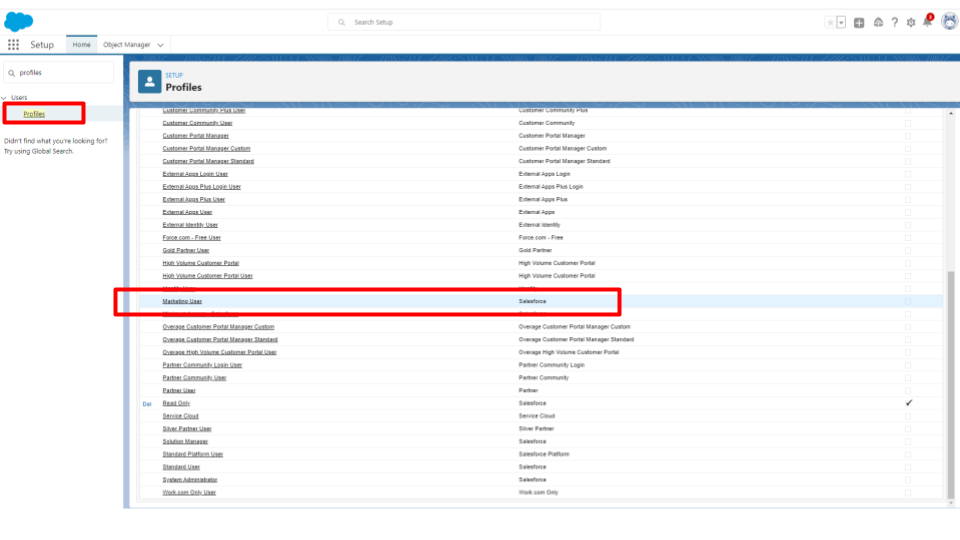Click Del beside Read Only

[147, 404]
